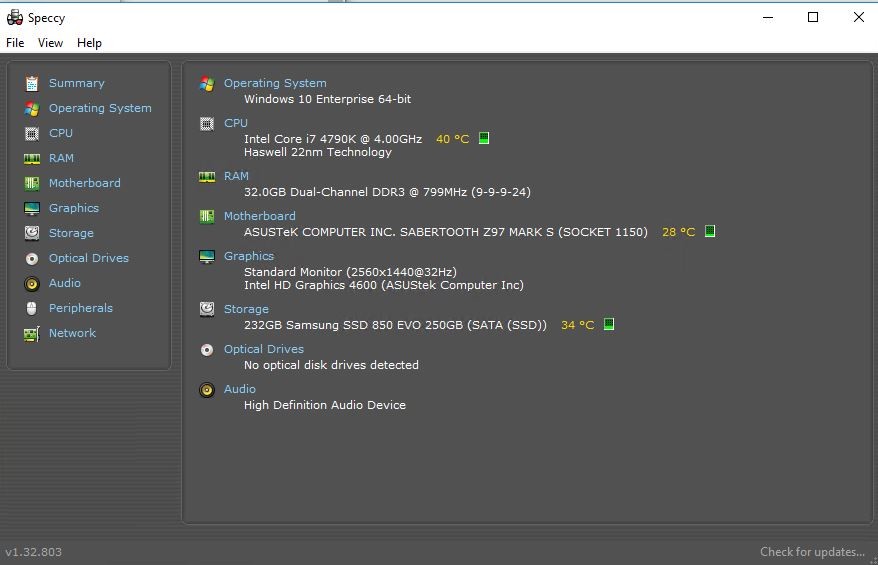The width and height of the screenshot is (878, 565).
Task: Click the 34 °C storage temperature value
Action: [x=578, y=325]
